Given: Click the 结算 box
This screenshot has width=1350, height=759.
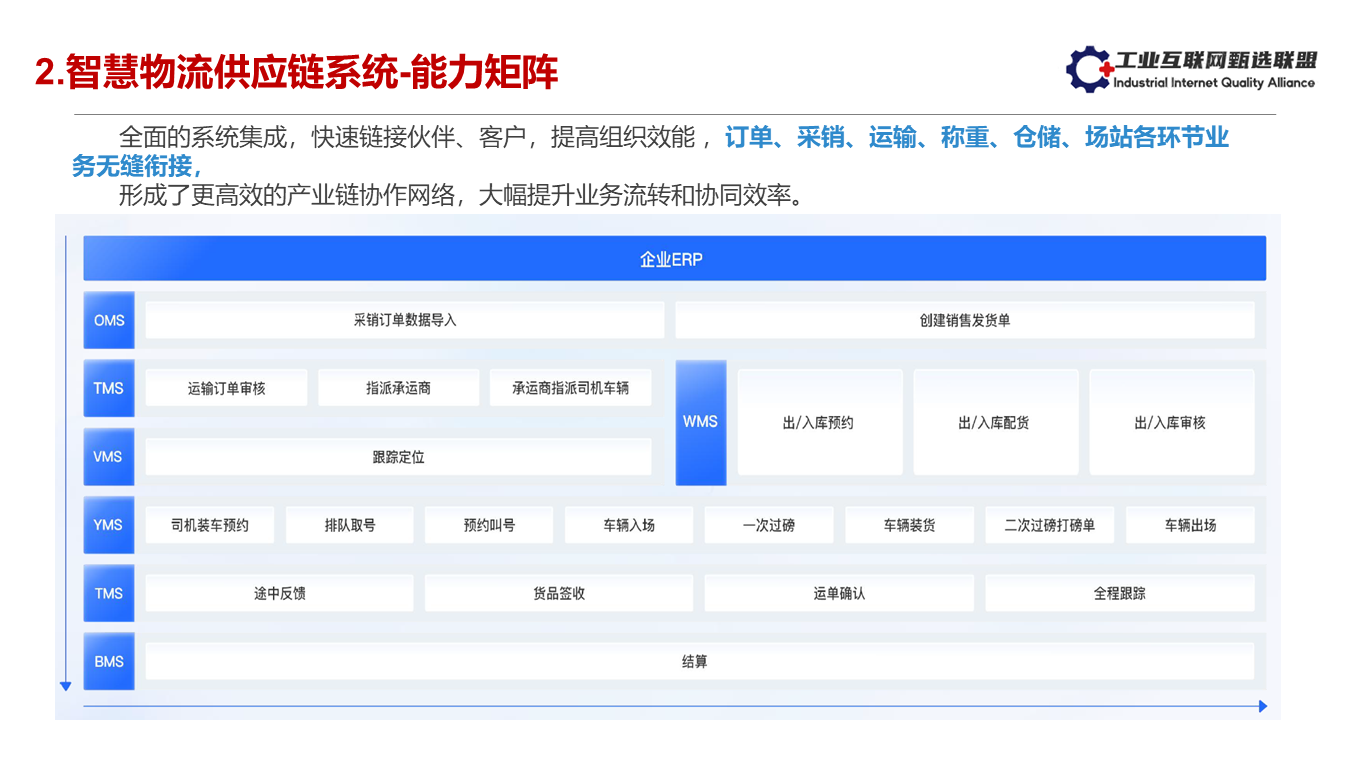Looking at the screenshot, I should pyautogui.click(x=700, y=661).
